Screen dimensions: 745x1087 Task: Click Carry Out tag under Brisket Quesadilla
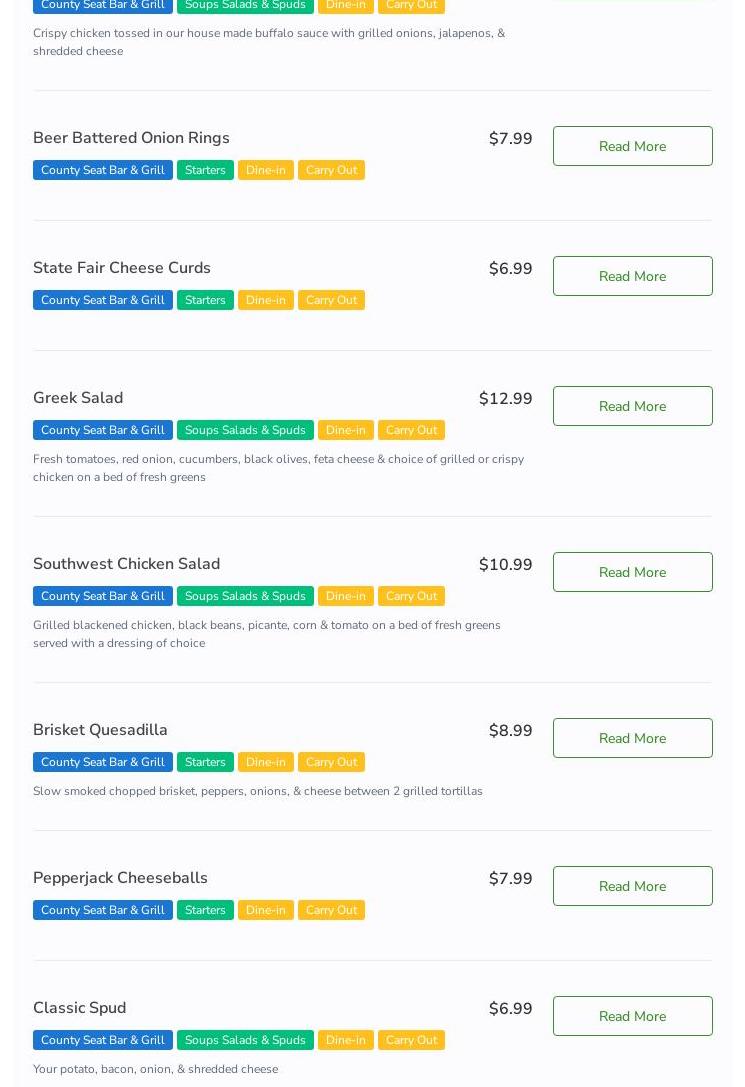tap(331, 762)
